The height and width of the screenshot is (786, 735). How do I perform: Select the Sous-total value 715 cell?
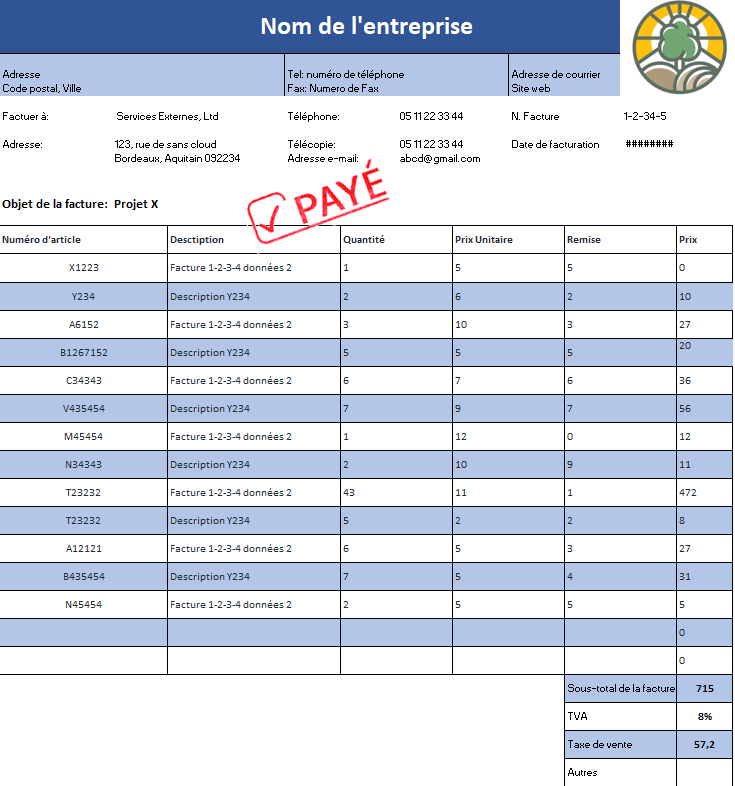tap(704, 688)
